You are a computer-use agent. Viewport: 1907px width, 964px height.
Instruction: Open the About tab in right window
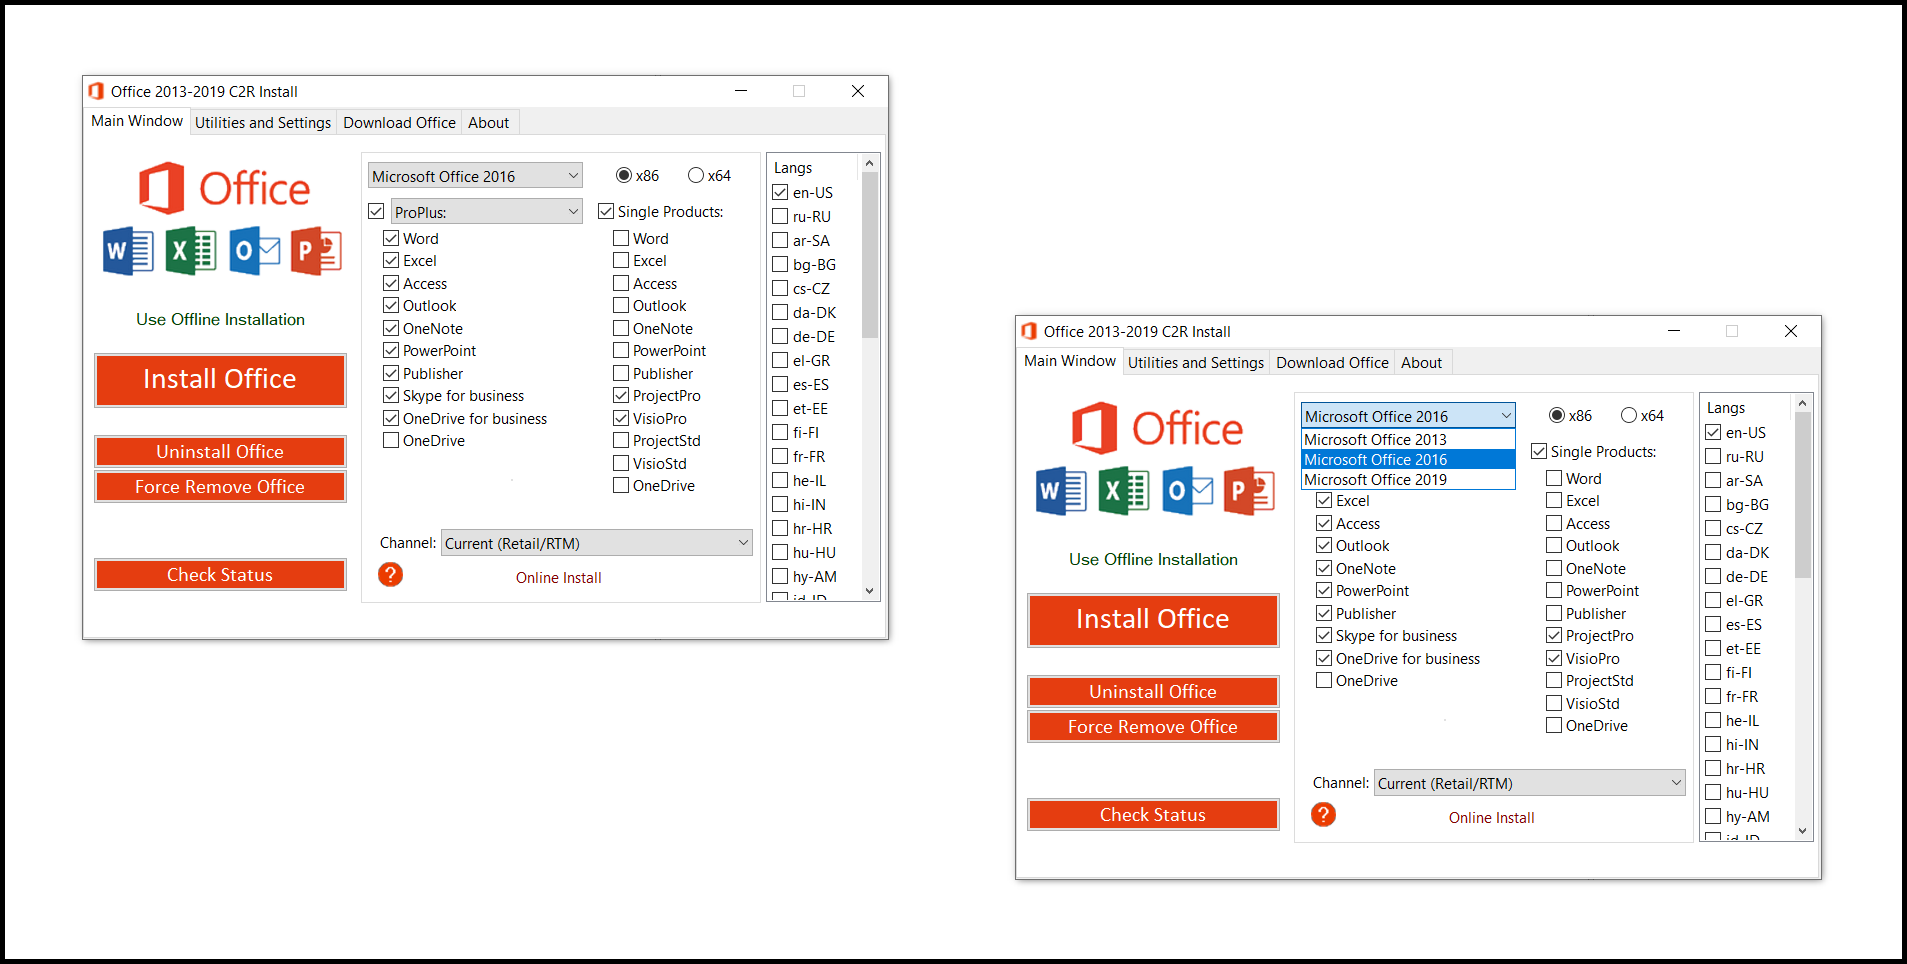[1421, 362]
